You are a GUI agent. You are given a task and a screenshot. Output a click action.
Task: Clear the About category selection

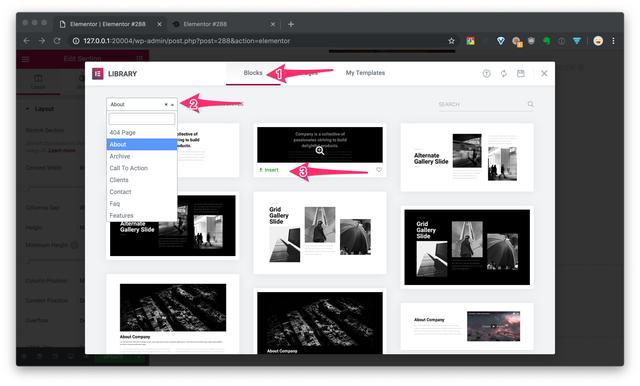point(166,104)
